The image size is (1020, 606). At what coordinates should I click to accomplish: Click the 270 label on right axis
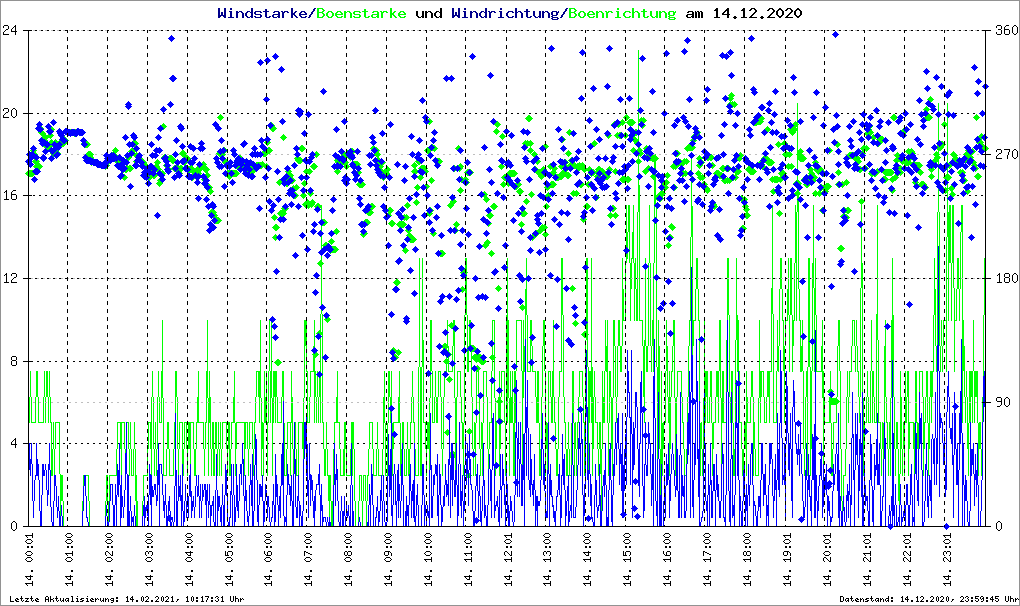1004,154
